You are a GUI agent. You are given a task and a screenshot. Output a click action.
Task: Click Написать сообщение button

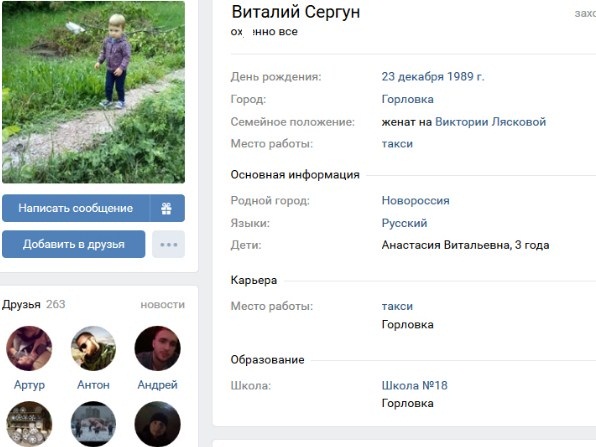76,208
